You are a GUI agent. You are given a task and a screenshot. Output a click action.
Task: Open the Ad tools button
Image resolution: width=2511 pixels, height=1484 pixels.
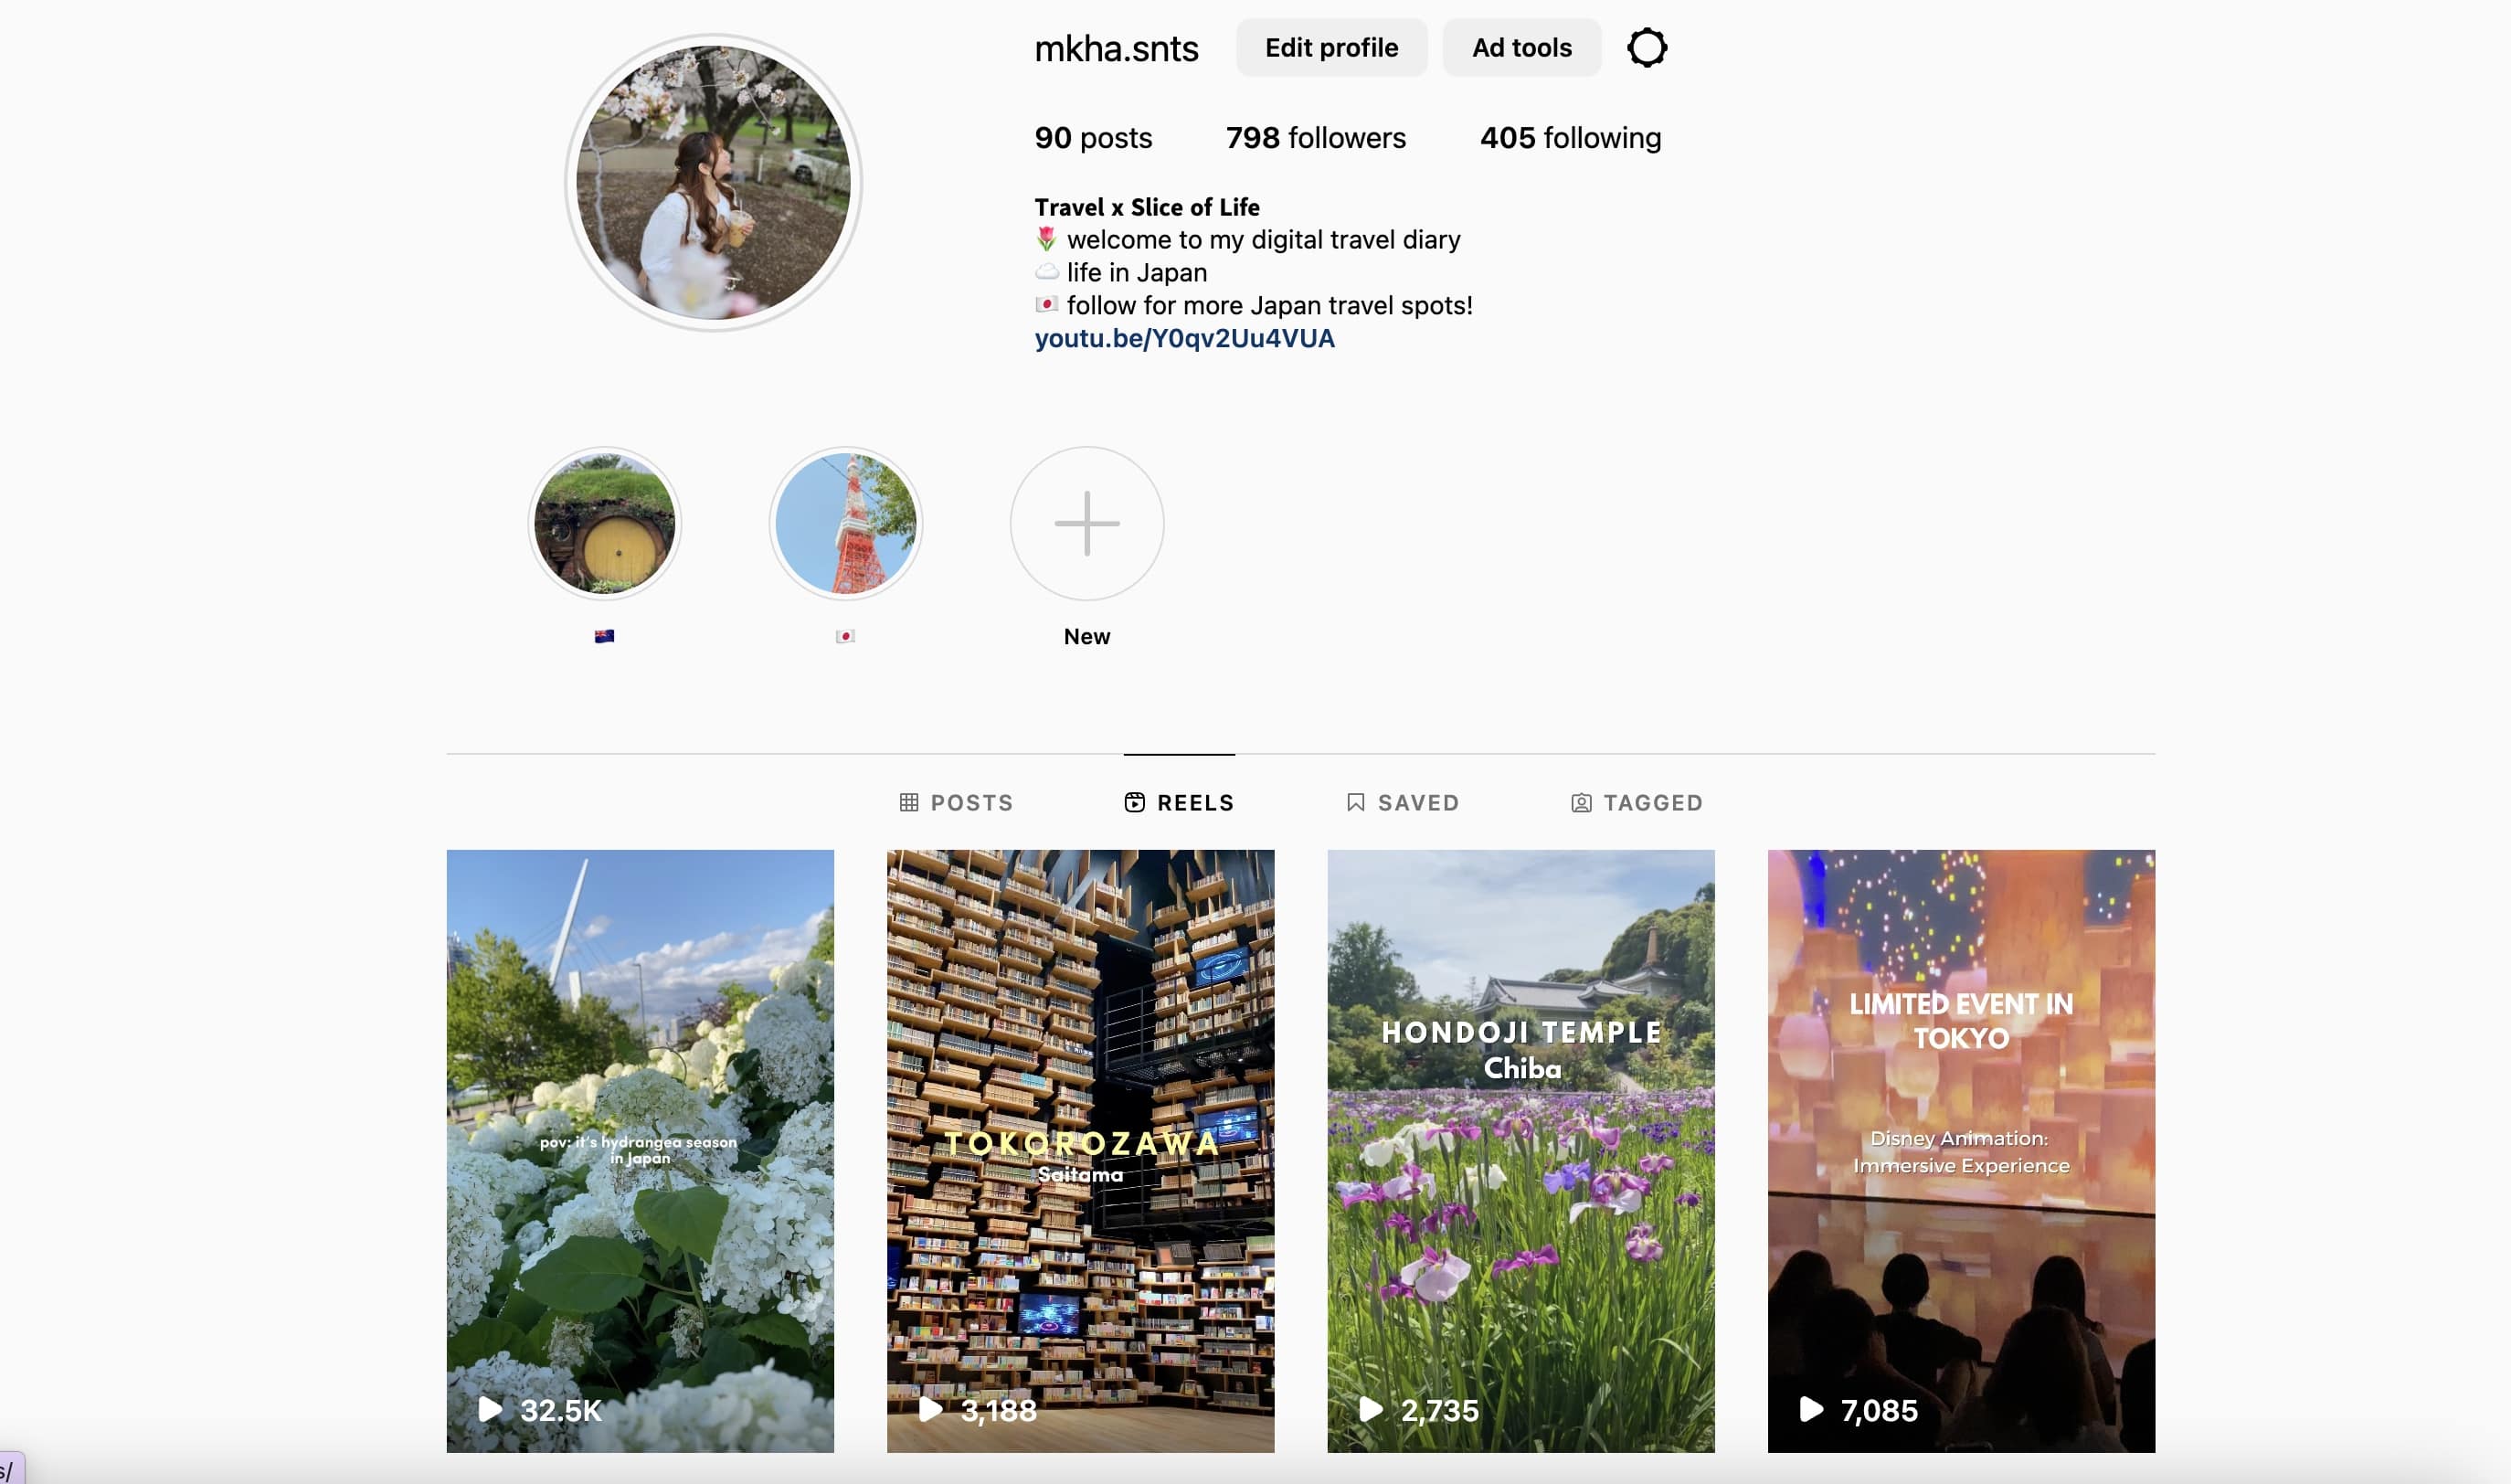coord(1521,47)
